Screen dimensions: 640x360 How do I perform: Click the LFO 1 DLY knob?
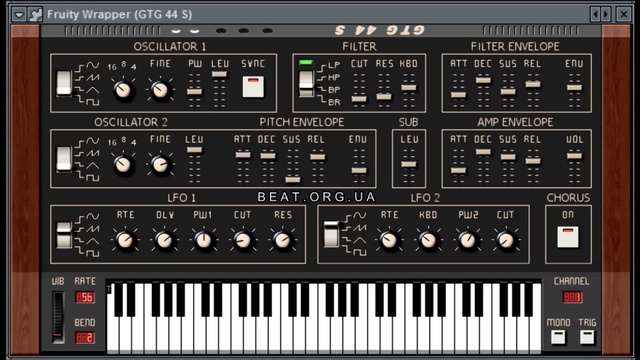click(x=164, y=240)
